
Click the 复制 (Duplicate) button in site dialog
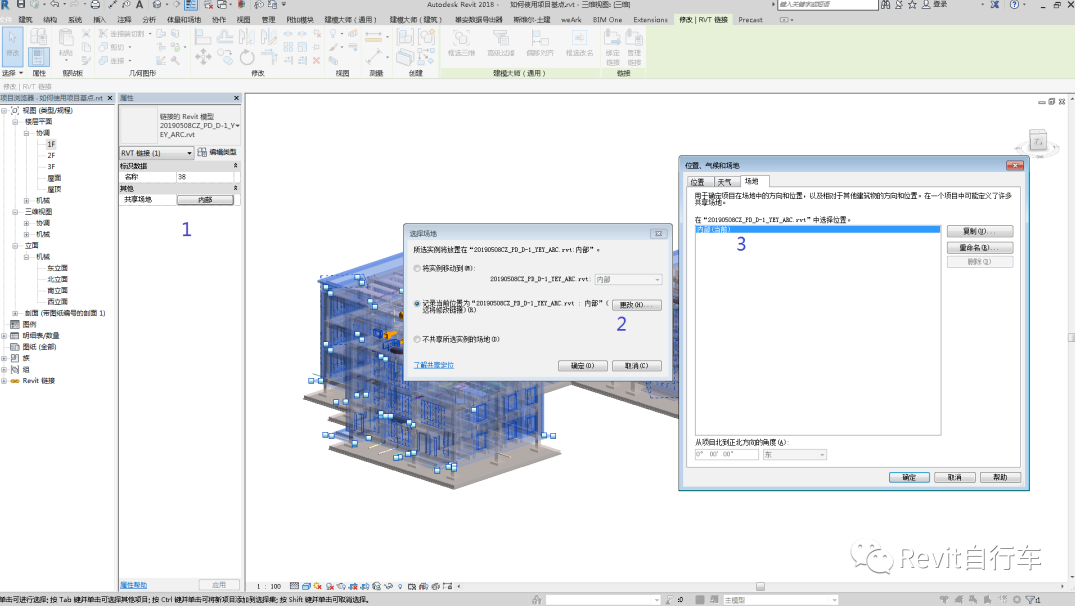(x=980, y=231)
